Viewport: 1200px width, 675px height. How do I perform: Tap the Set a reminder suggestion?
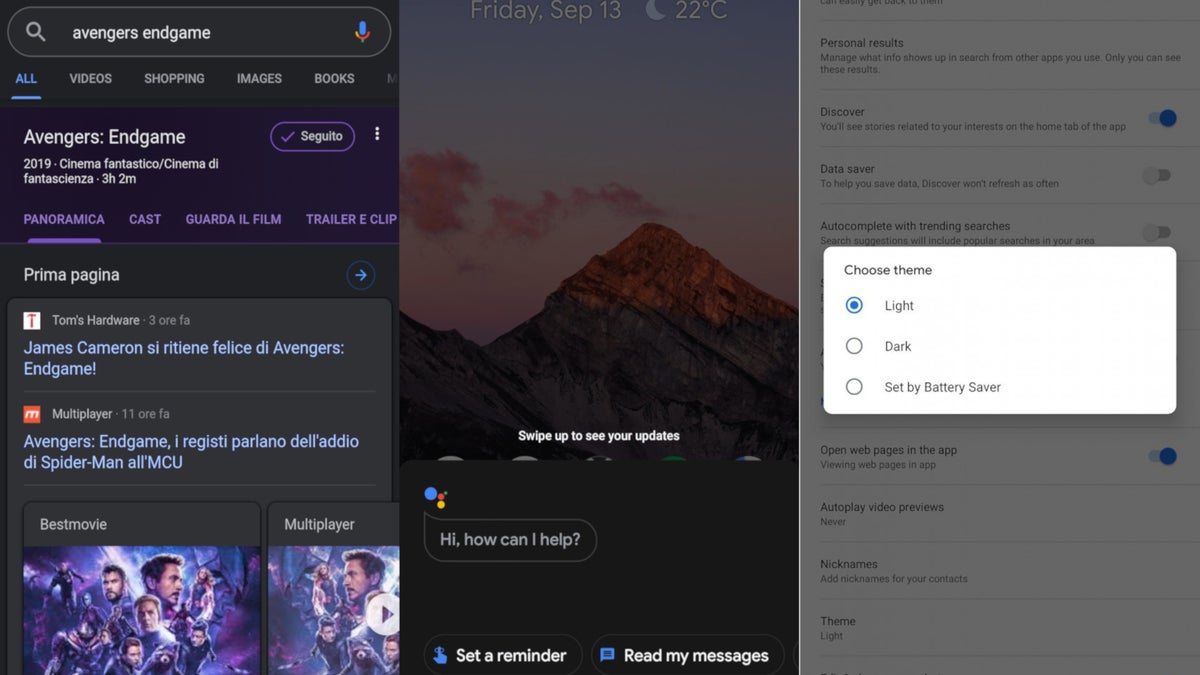coord(502,655)
